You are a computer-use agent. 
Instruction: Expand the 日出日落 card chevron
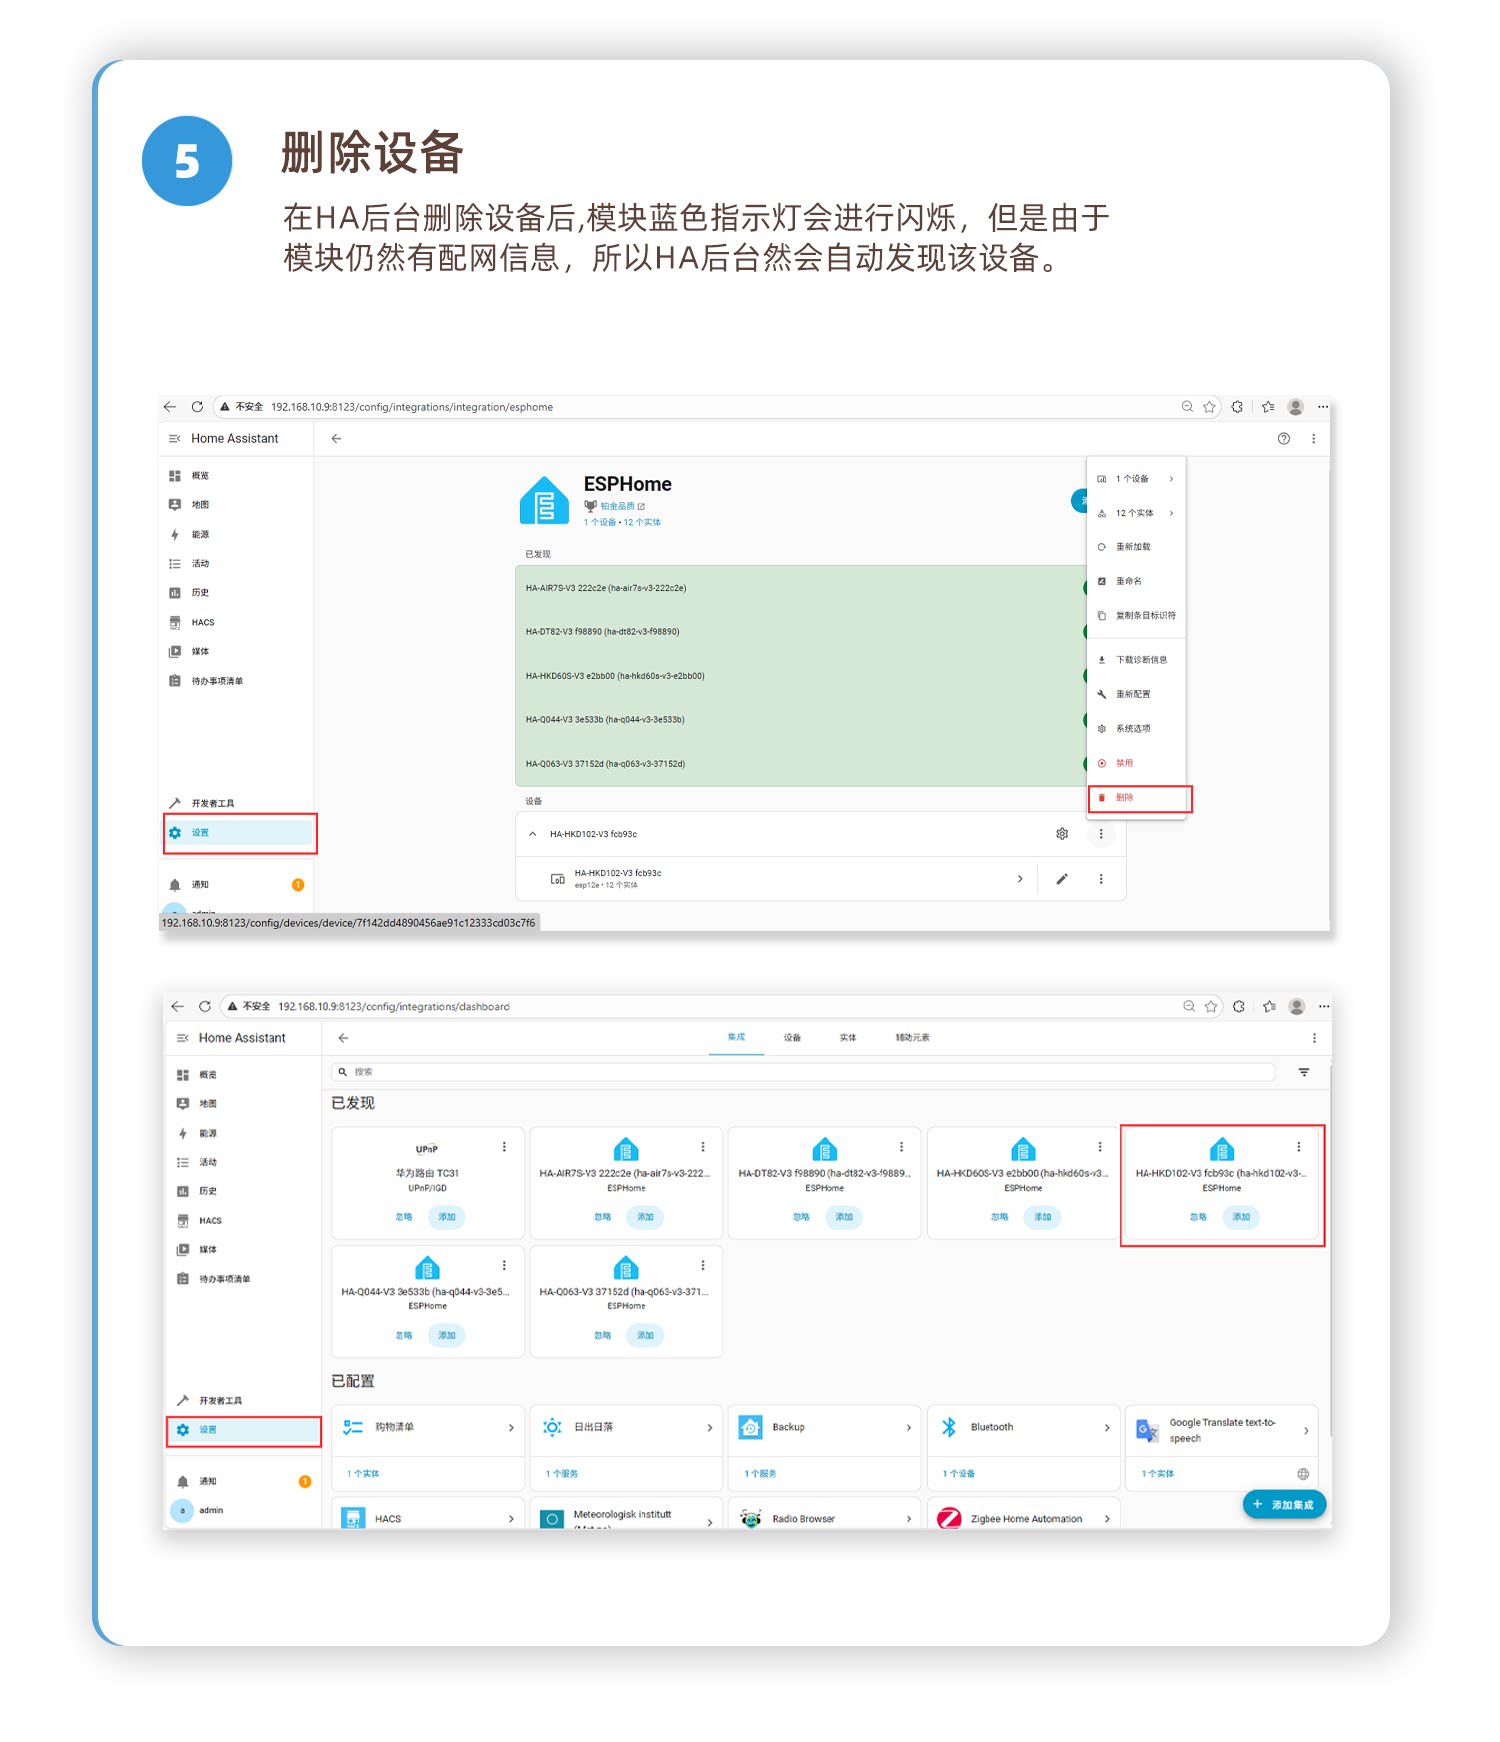click(710, 1428)
